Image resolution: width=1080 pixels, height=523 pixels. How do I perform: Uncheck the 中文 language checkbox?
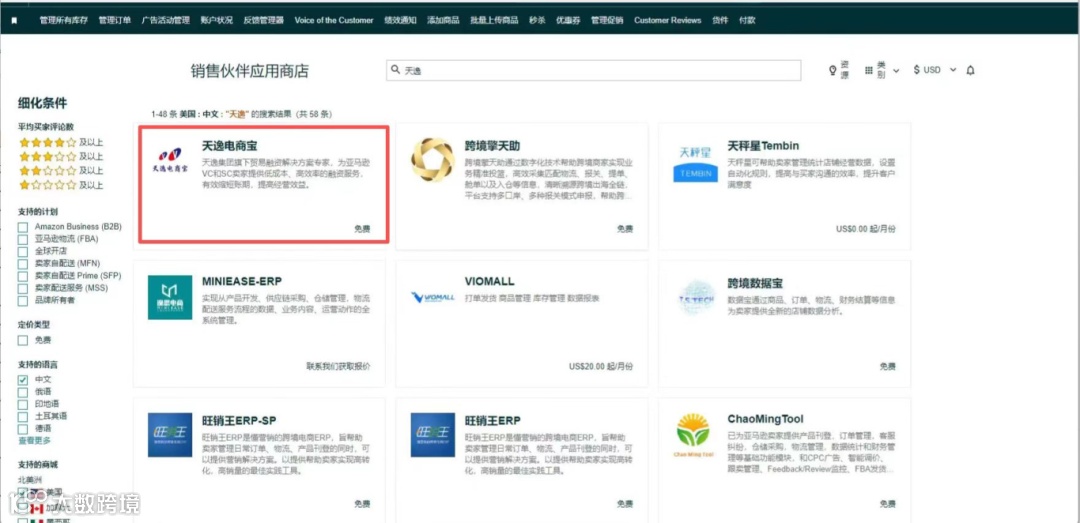click(23, 380)
